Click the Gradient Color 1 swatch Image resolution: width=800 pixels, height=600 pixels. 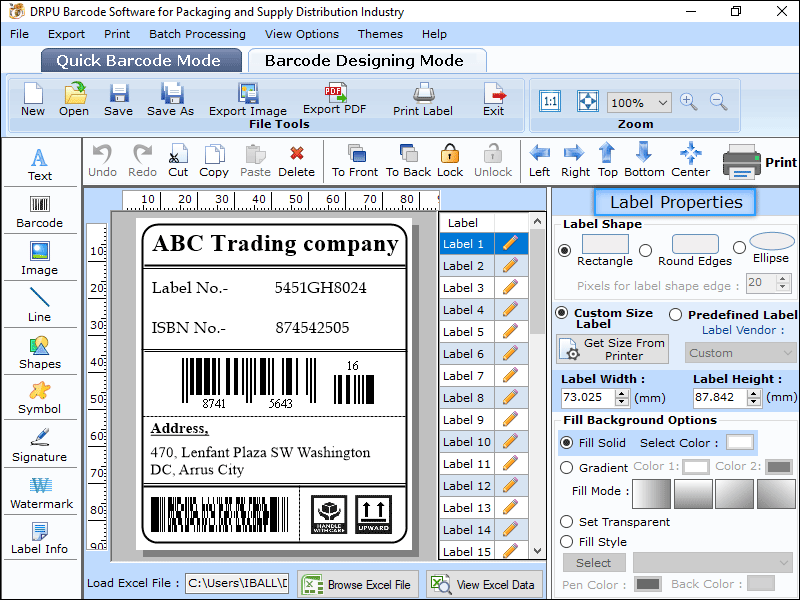click(696, 467)
